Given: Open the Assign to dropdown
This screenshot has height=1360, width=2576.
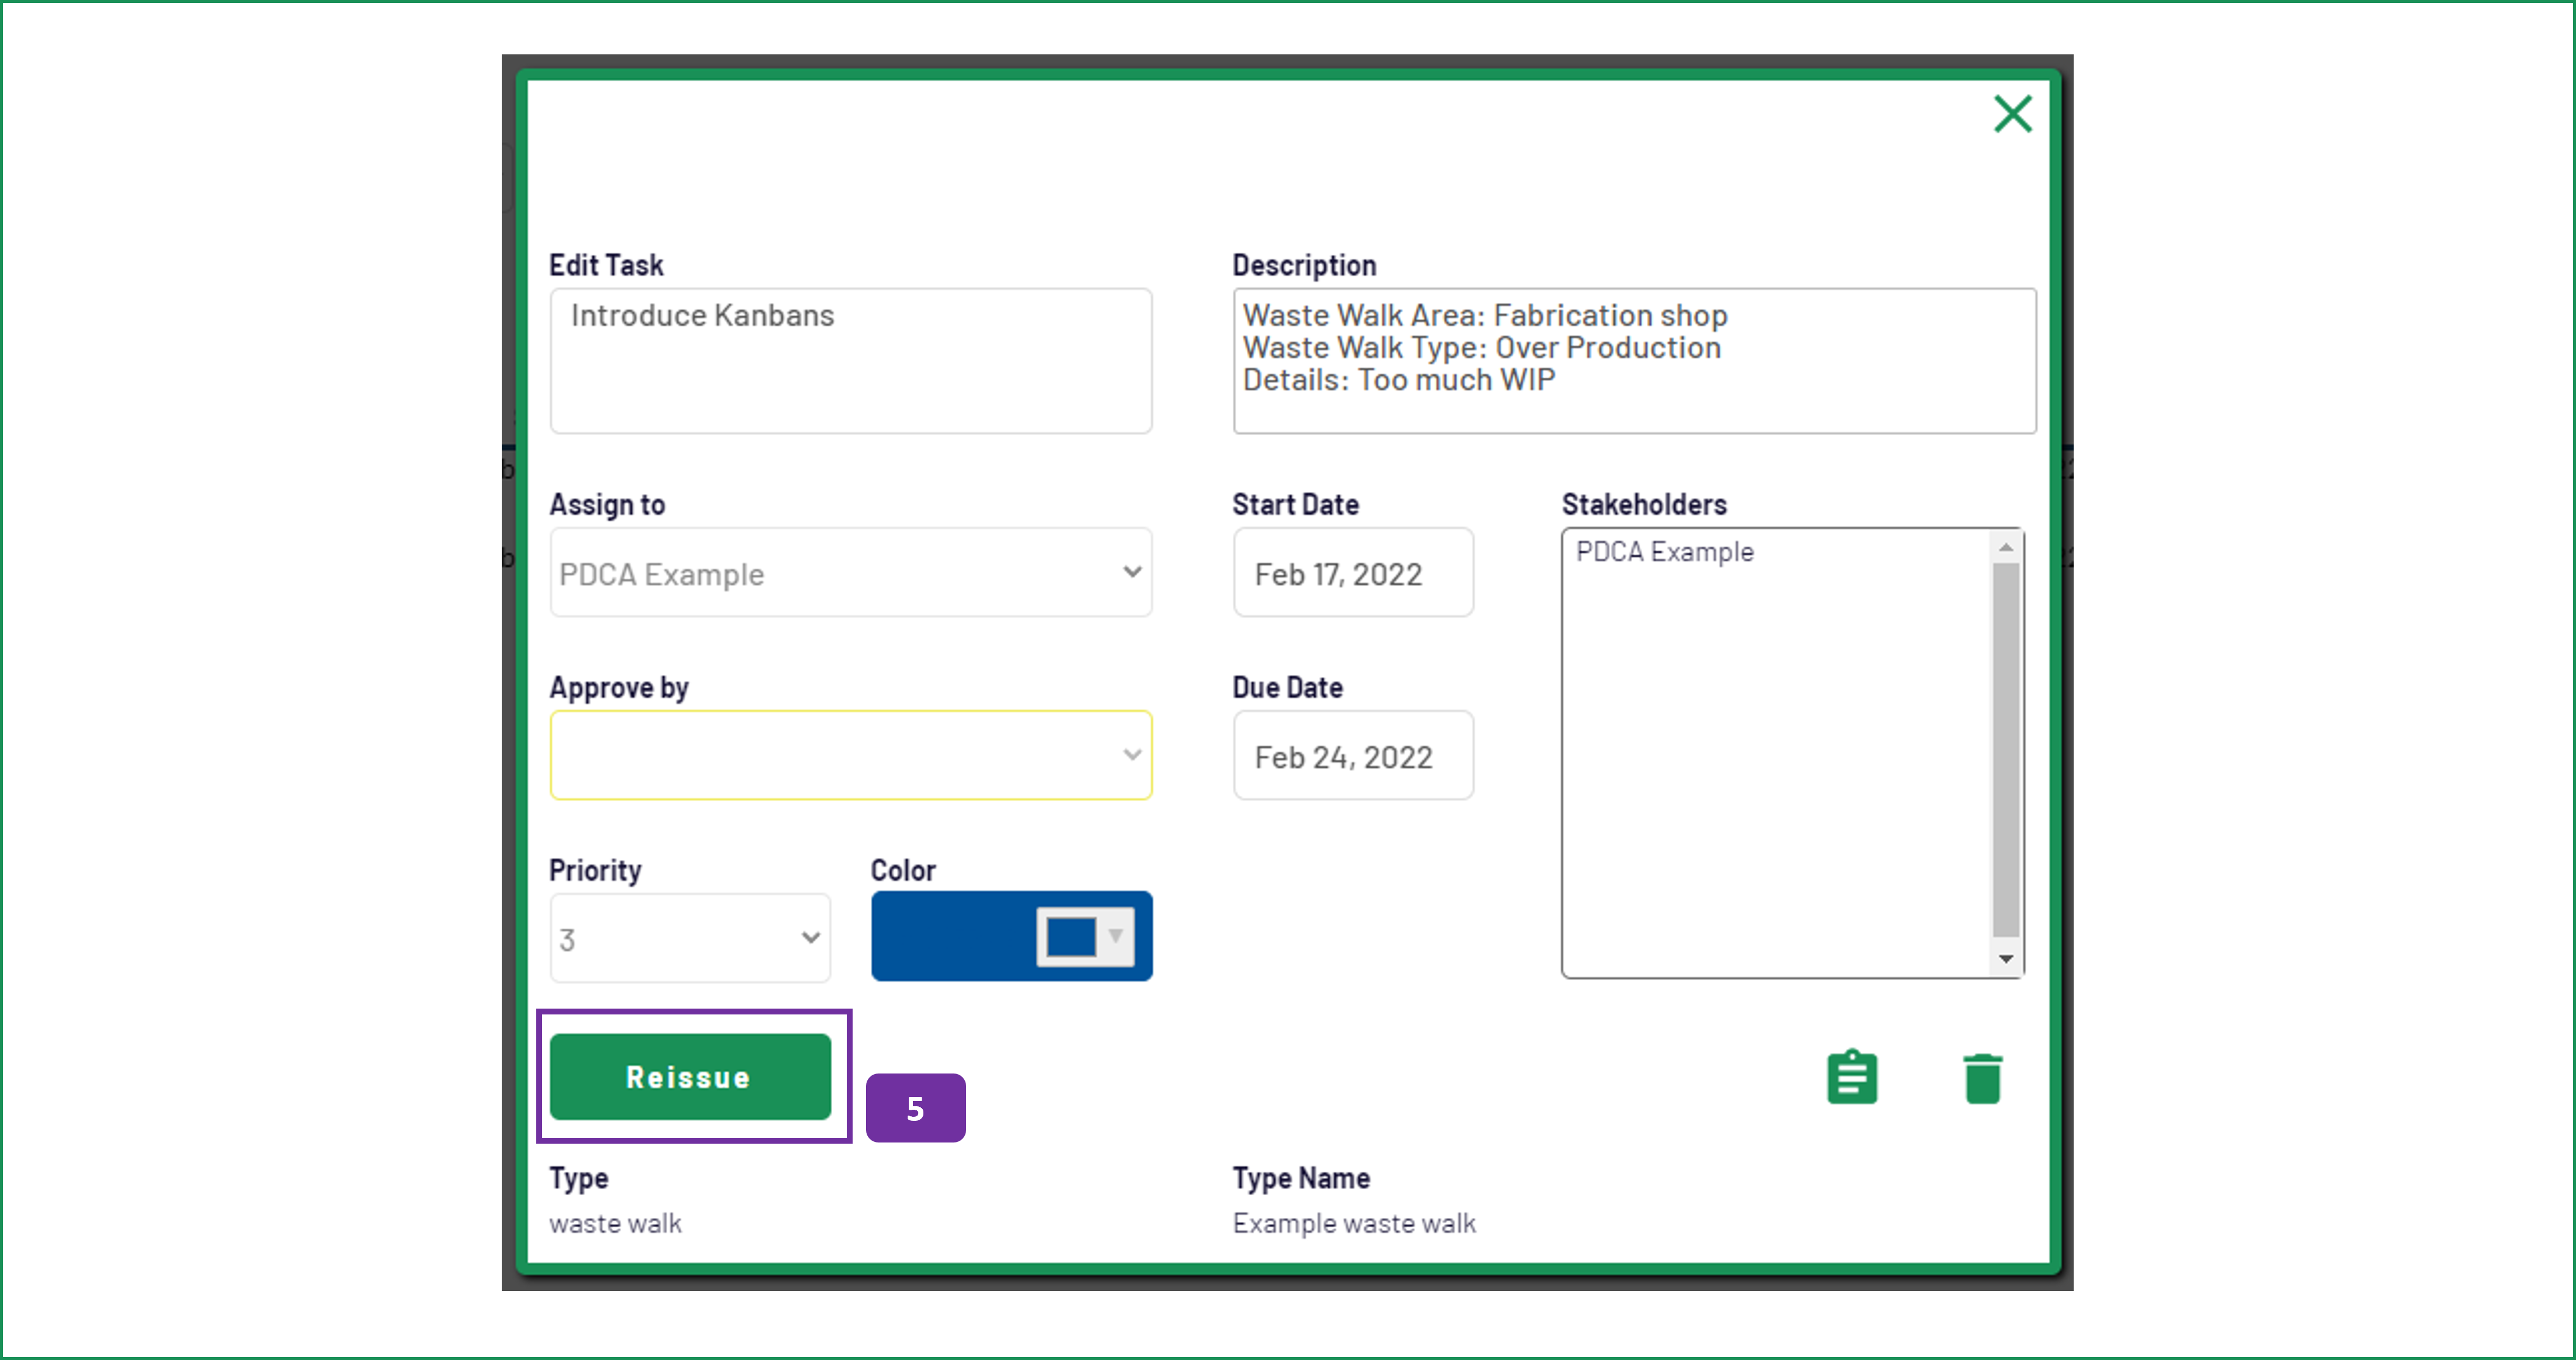Looking at the screenshot, I should point(851,573).
